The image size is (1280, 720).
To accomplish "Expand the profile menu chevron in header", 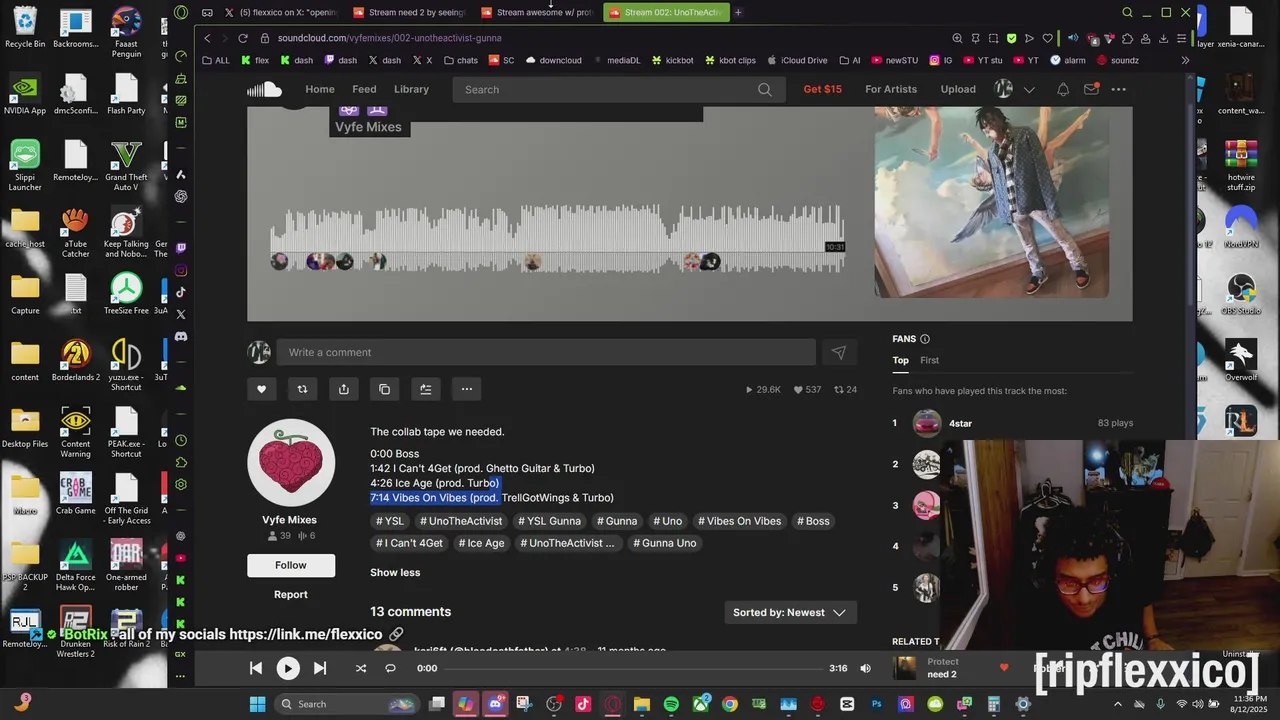I will (x=1029, y=89).
